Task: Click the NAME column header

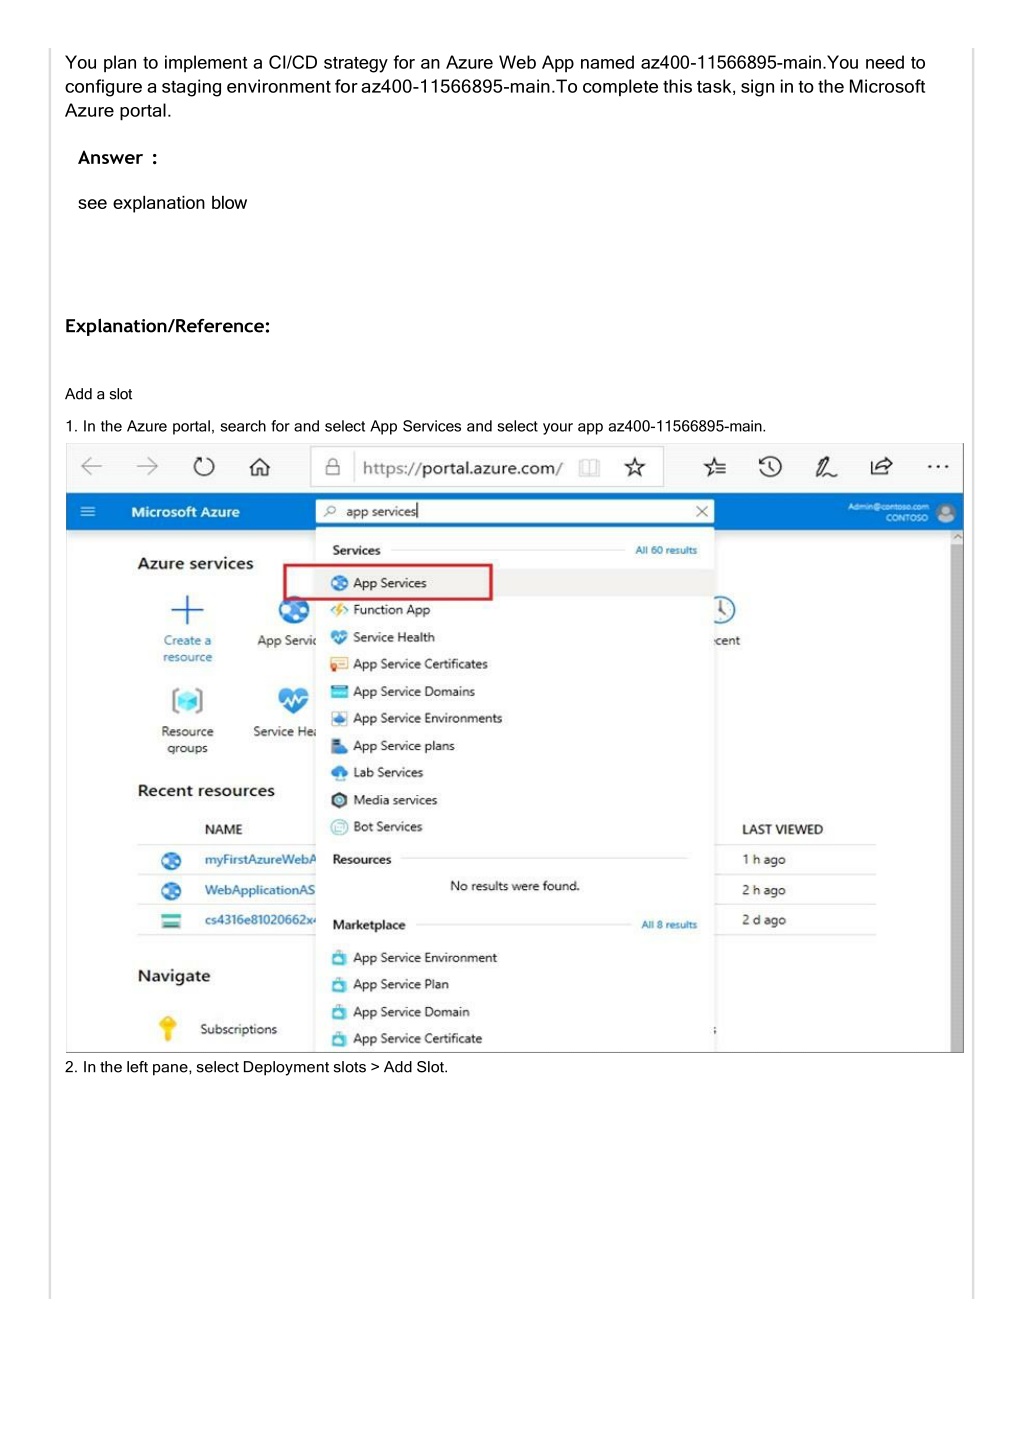Action: [223, 830]
